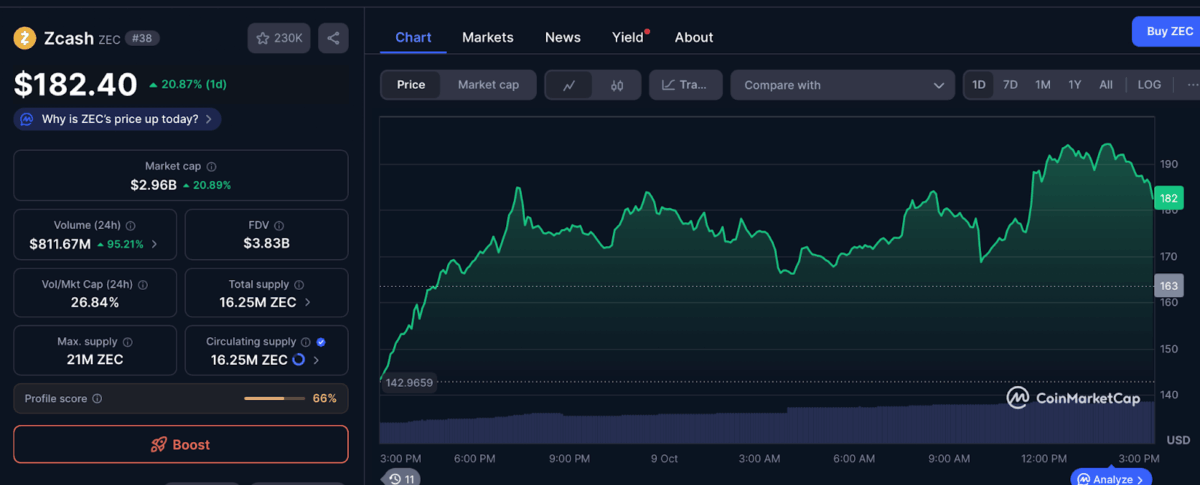Image resolution: width=1200 pixels, height=485 pixels.
Task: Click Why is ZEC's price up today
Action: (x=118, y=119)
